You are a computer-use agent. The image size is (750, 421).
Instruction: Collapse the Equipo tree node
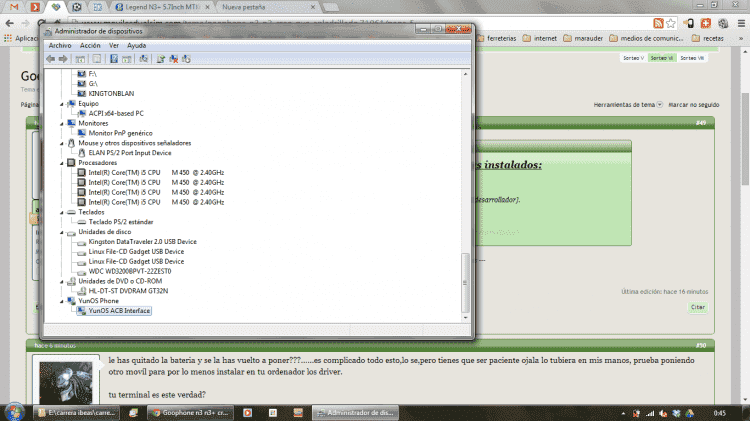[x=62, y=104]
